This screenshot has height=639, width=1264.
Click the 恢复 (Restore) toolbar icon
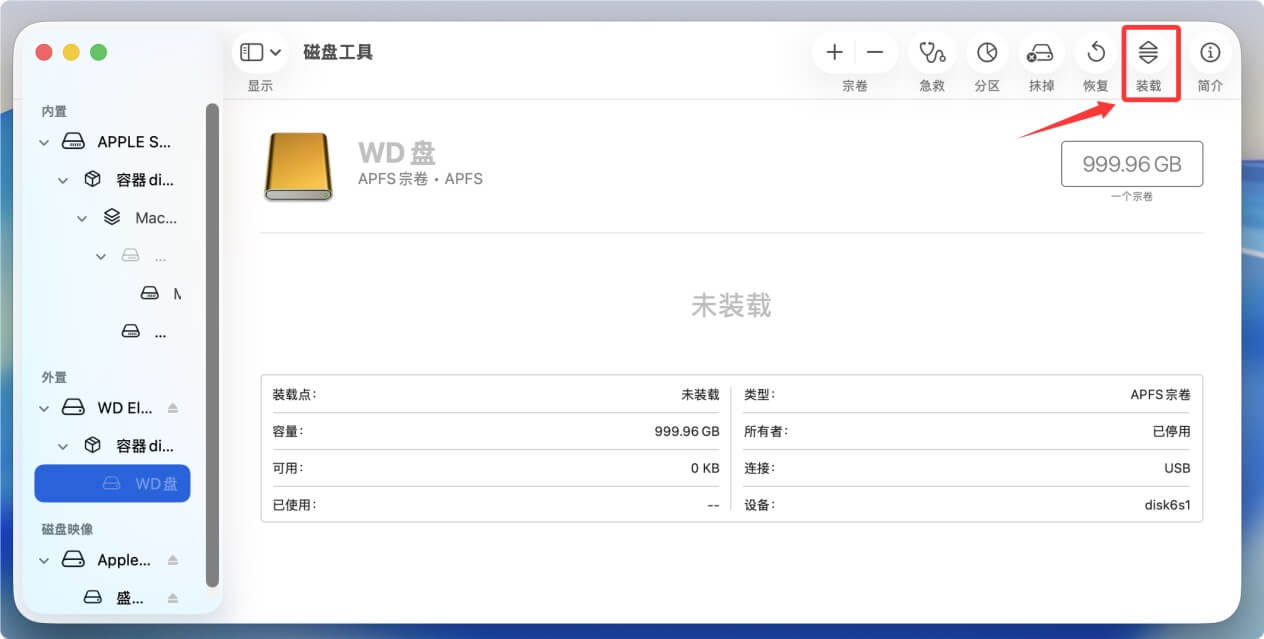[1094, 52]
